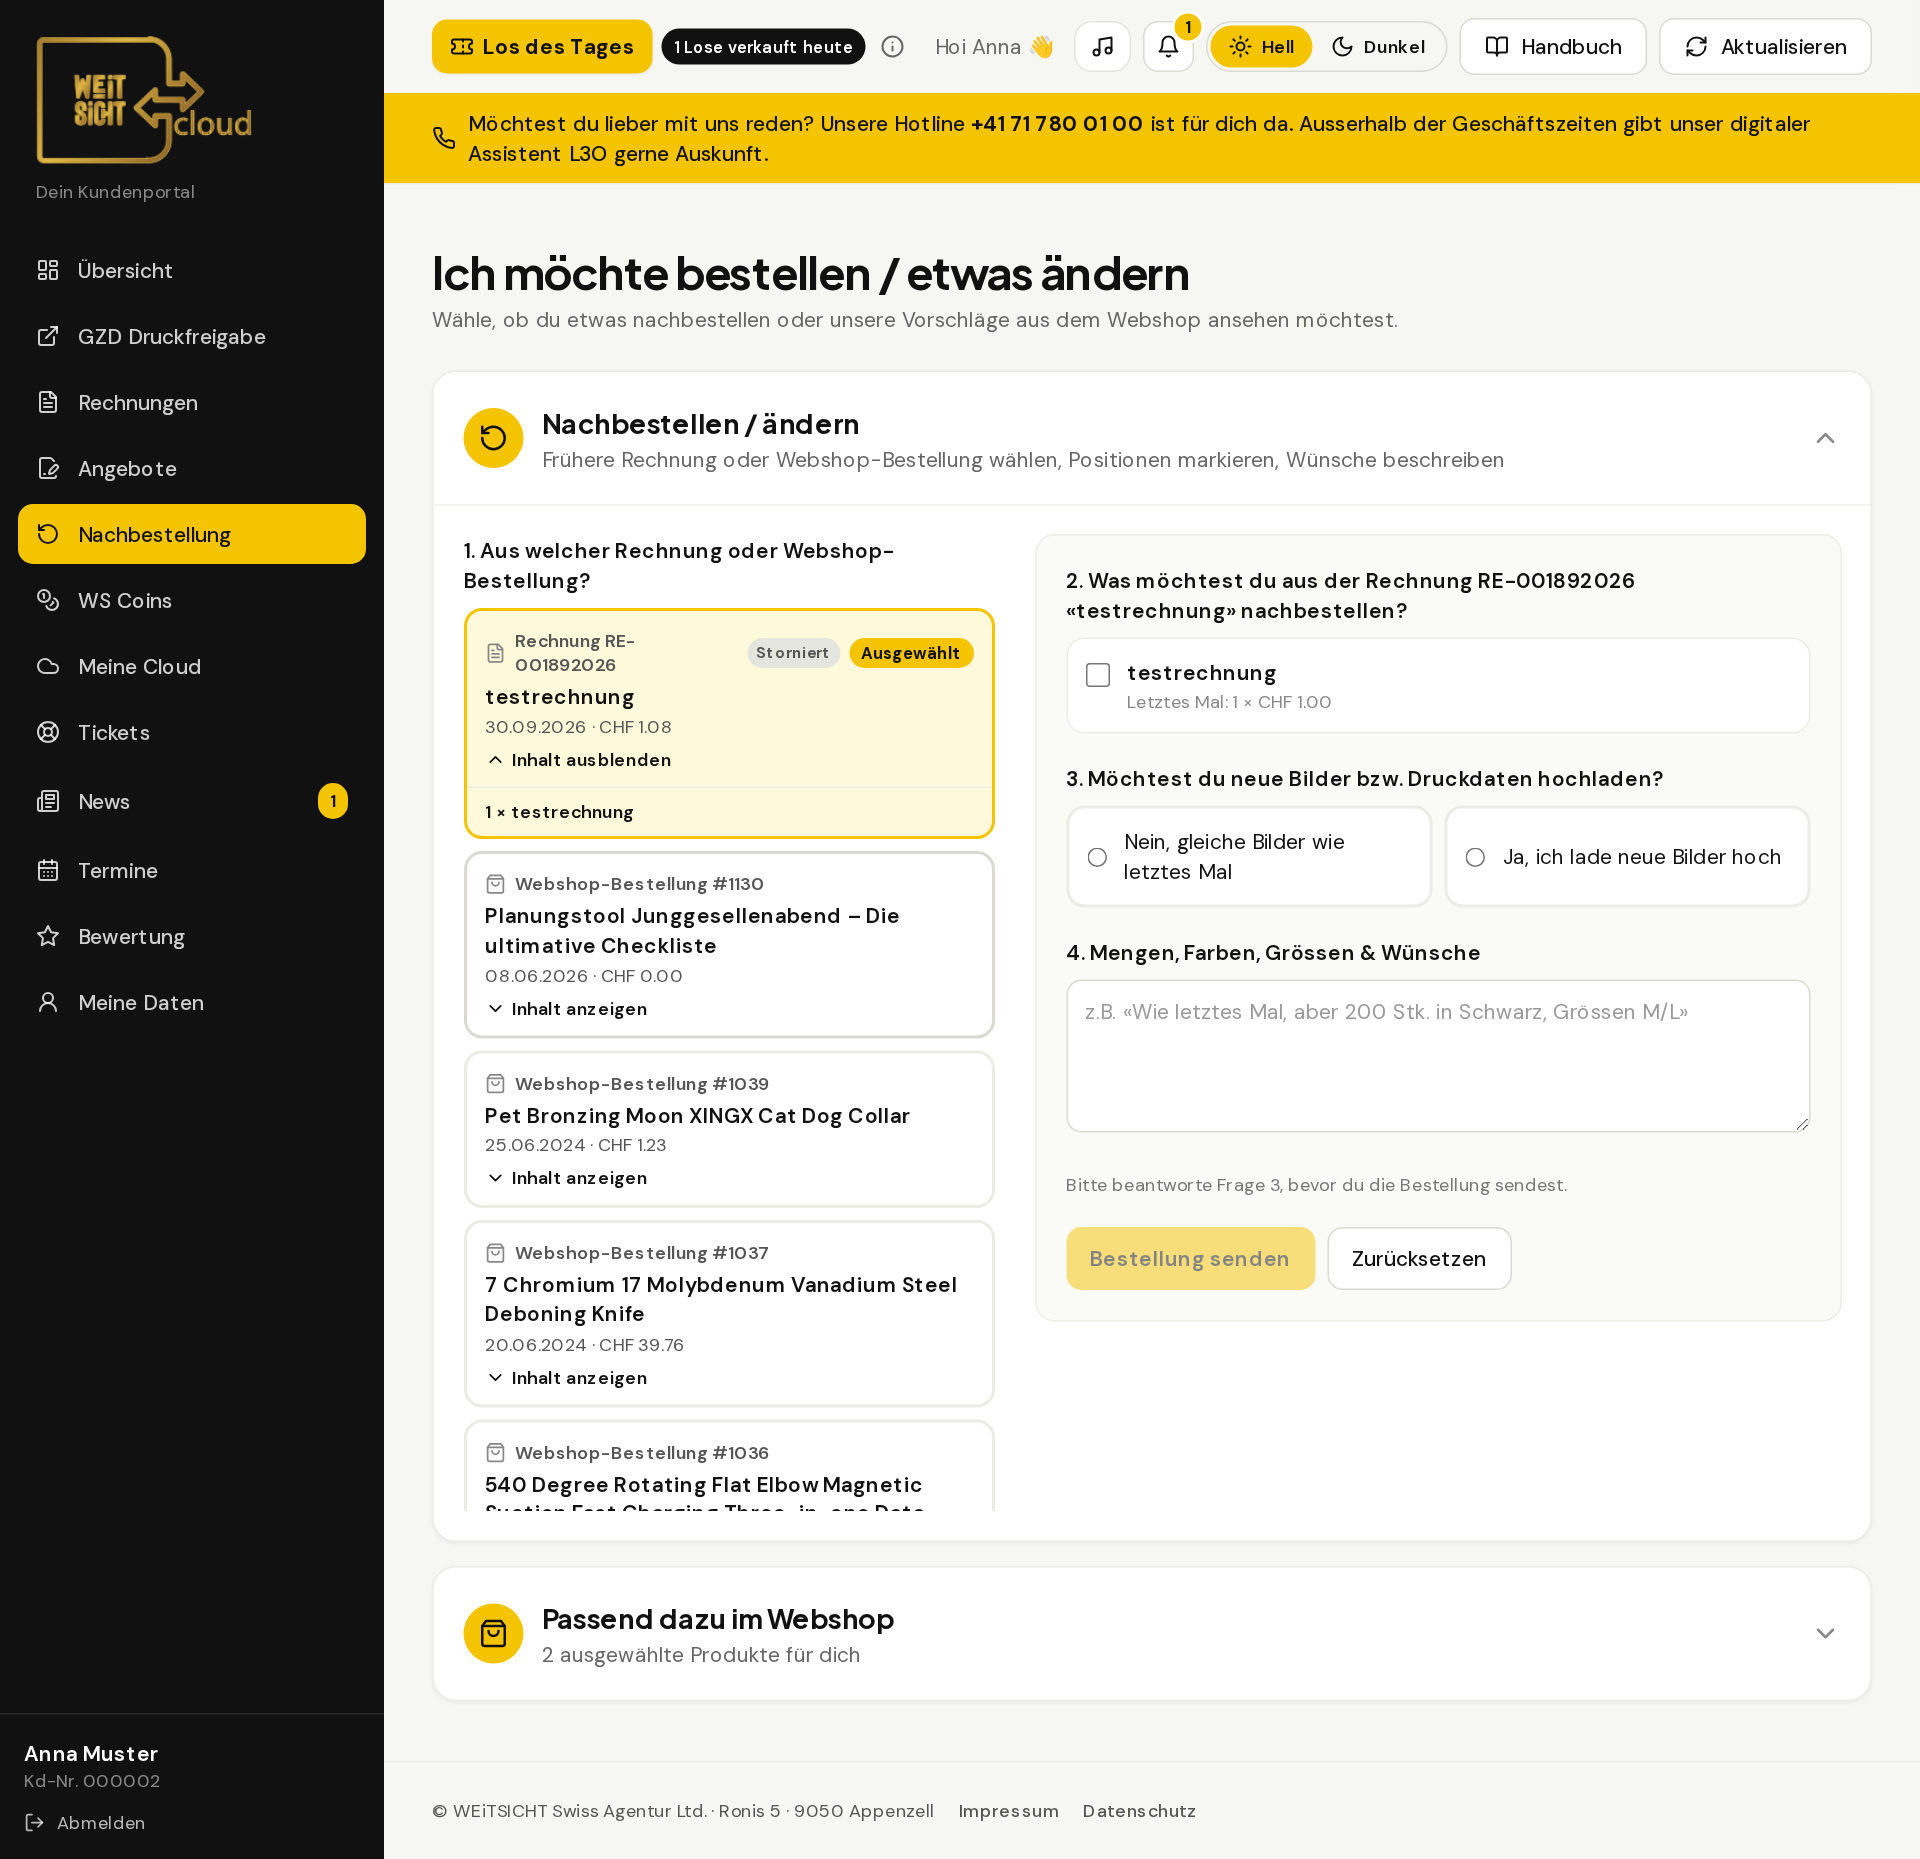The height and width of the screenshot is (1859, 1920).
Task: Click the Mengen, Farben, Grössen & Wünsche text area
Action: click(1438, 1056)
